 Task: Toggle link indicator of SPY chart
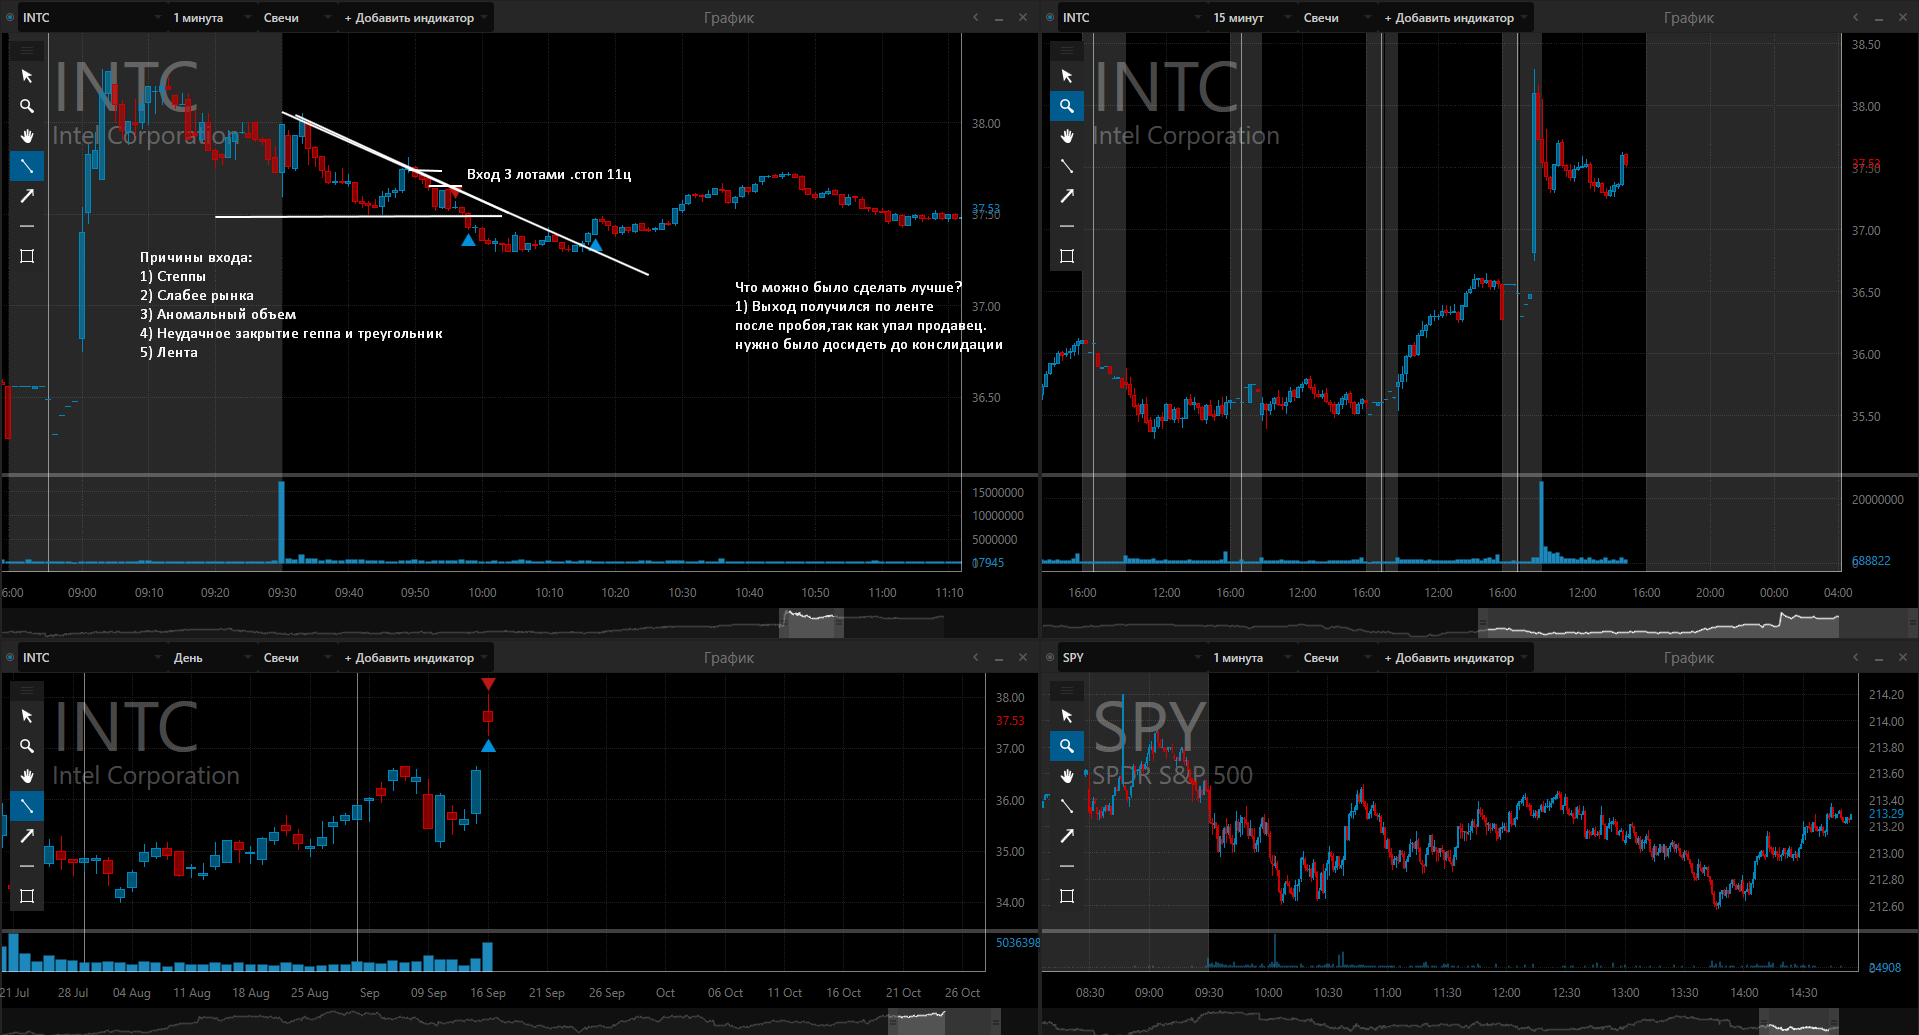pyautogui.click(x=1050, y=658)
